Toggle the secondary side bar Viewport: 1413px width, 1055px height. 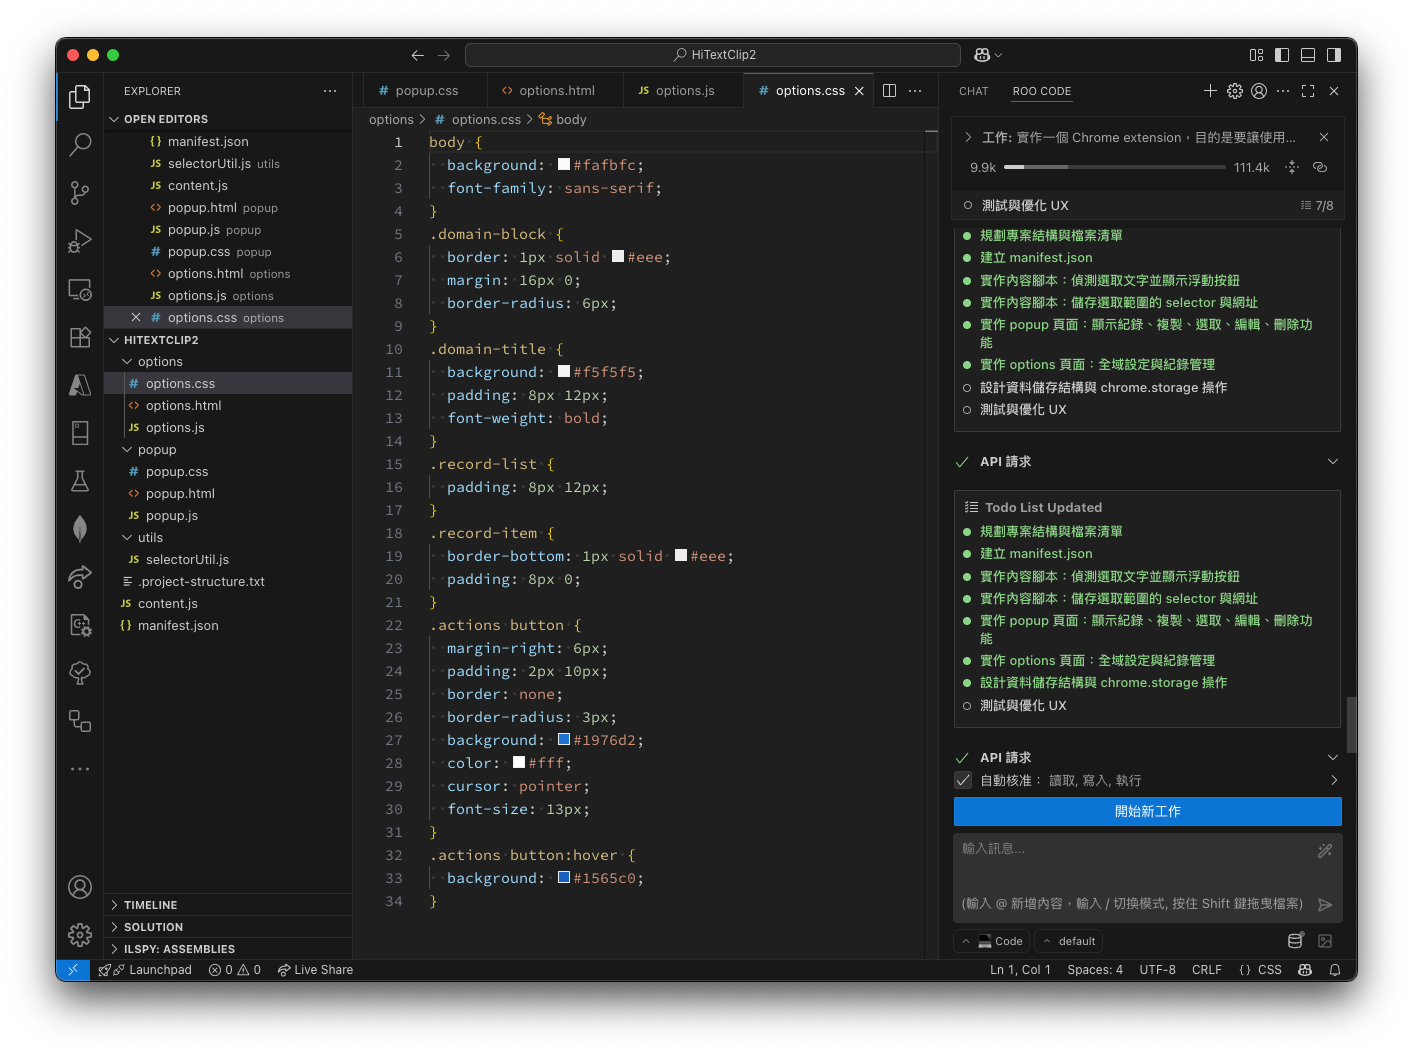click(x=1334, y=55)
